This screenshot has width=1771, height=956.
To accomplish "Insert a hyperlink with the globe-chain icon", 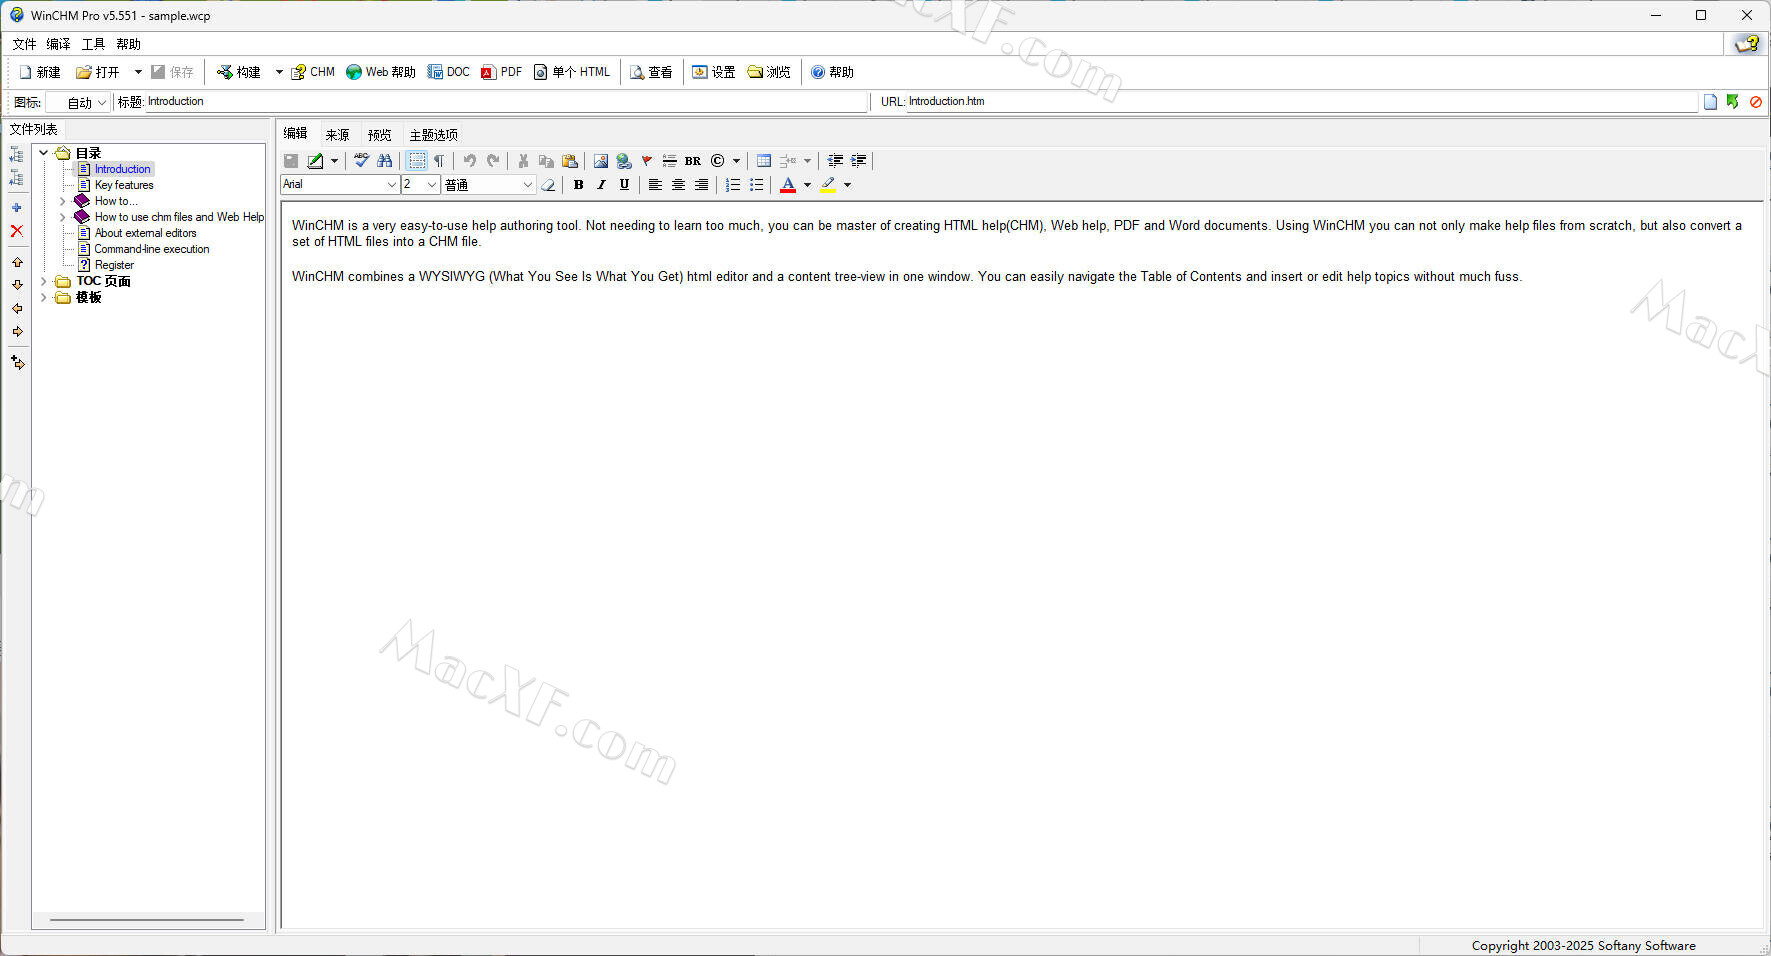I will [624, 161].
